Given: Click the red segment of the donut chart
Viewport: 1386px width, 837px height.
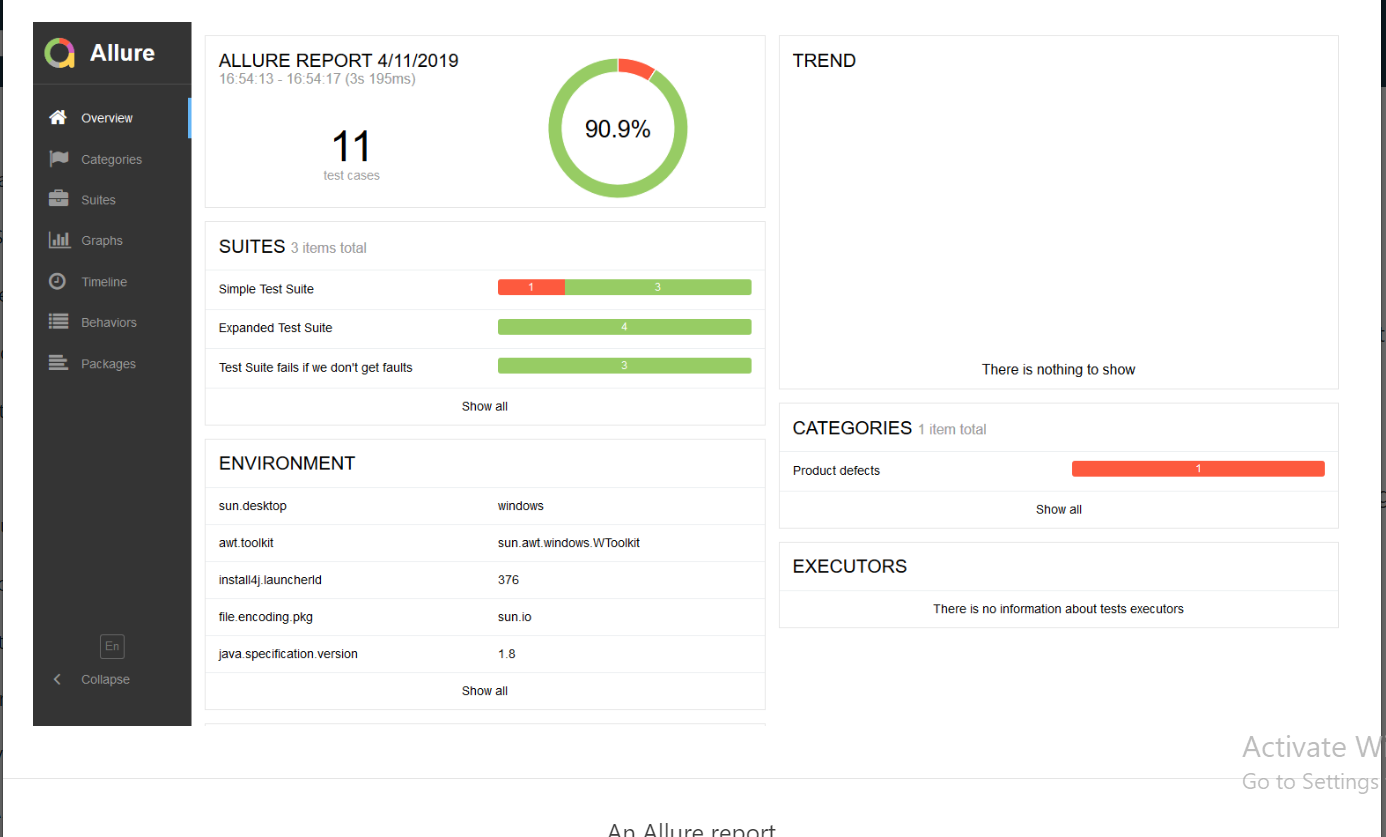Looking at the screenshot, I should (636, 68).
